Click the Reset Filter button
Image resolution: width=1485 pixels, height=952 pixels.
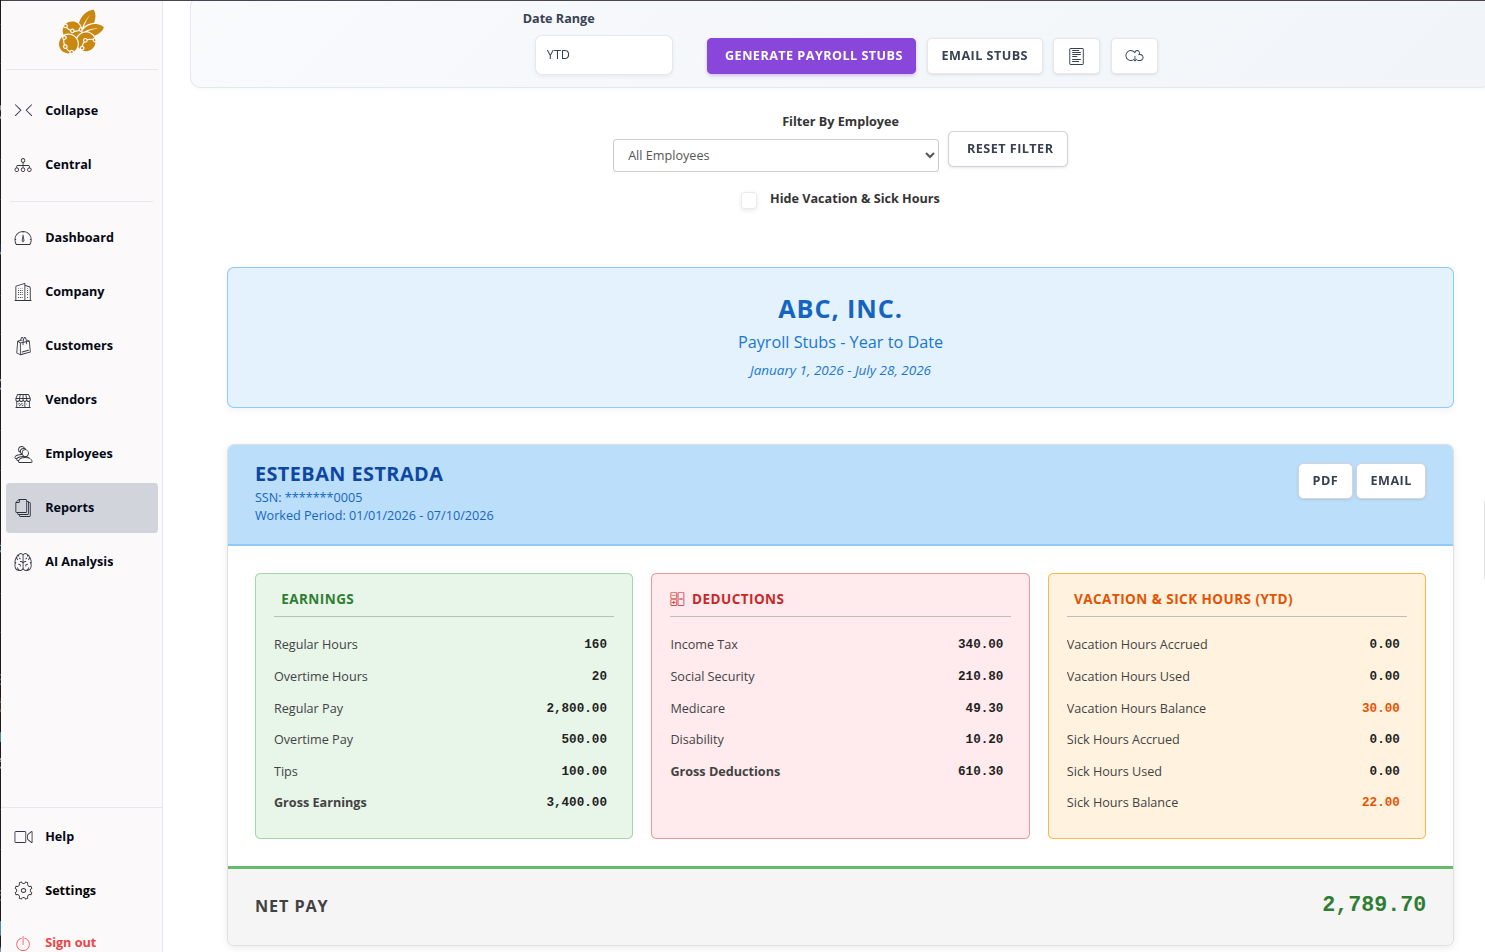pyautogui.click(x=1008, y=149)
